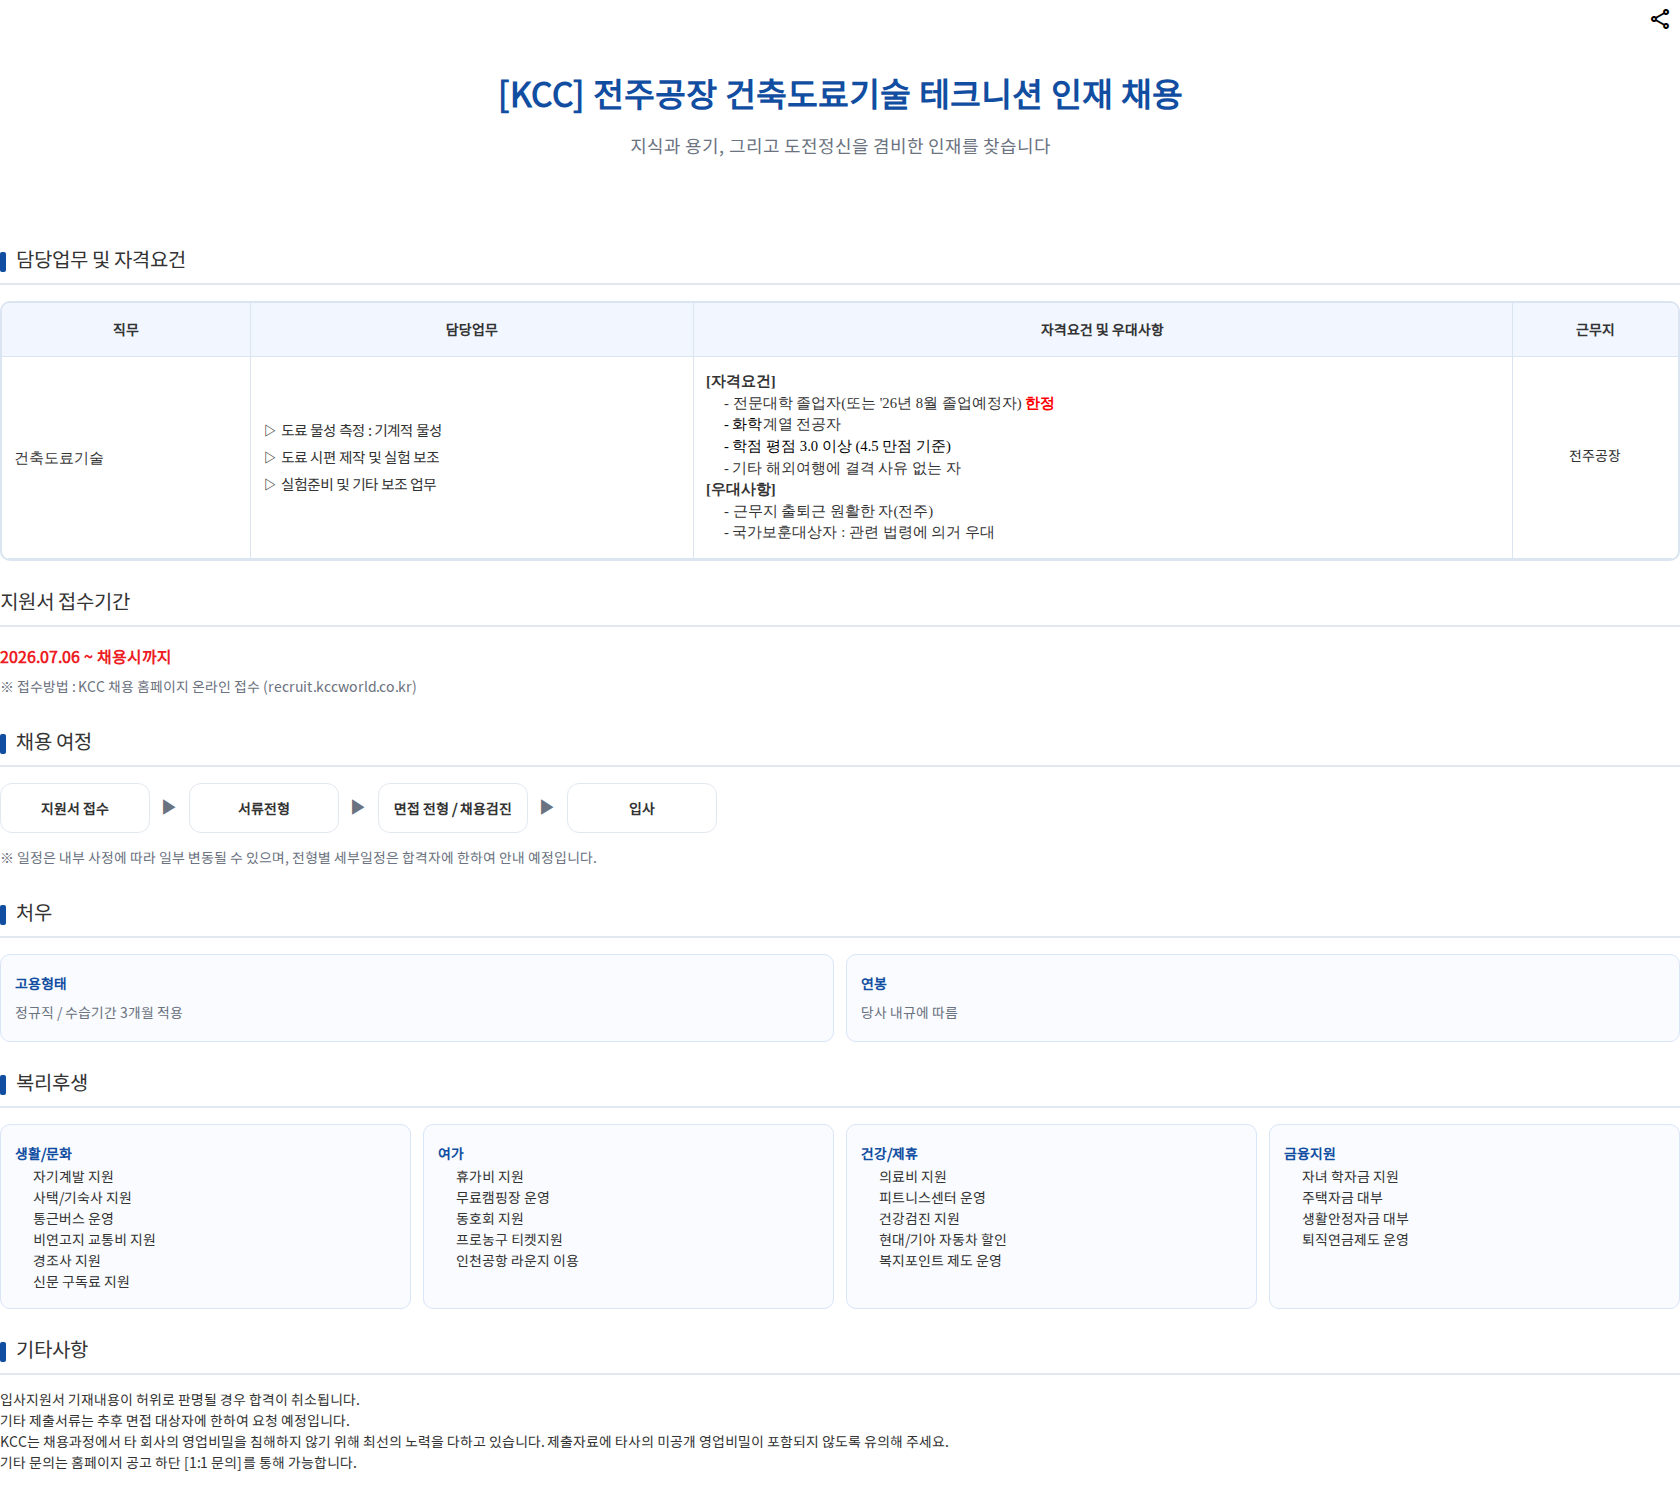
Task: Click '비연고지 교통비 지원' benefit
Action: tap(94, 1240)
